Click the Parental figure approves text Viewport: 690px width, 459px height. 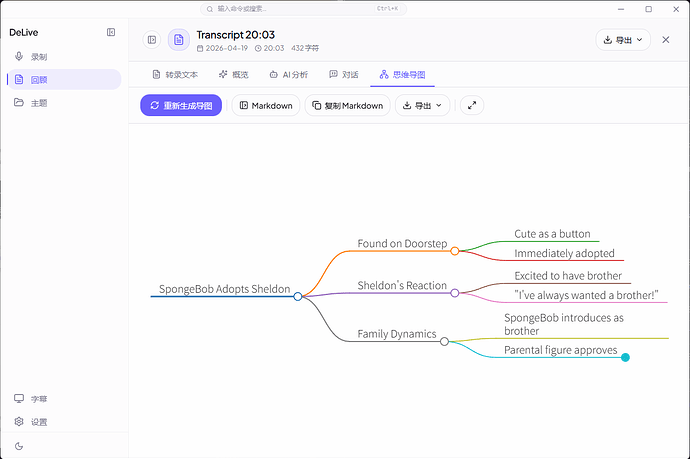tap(561, 350)
